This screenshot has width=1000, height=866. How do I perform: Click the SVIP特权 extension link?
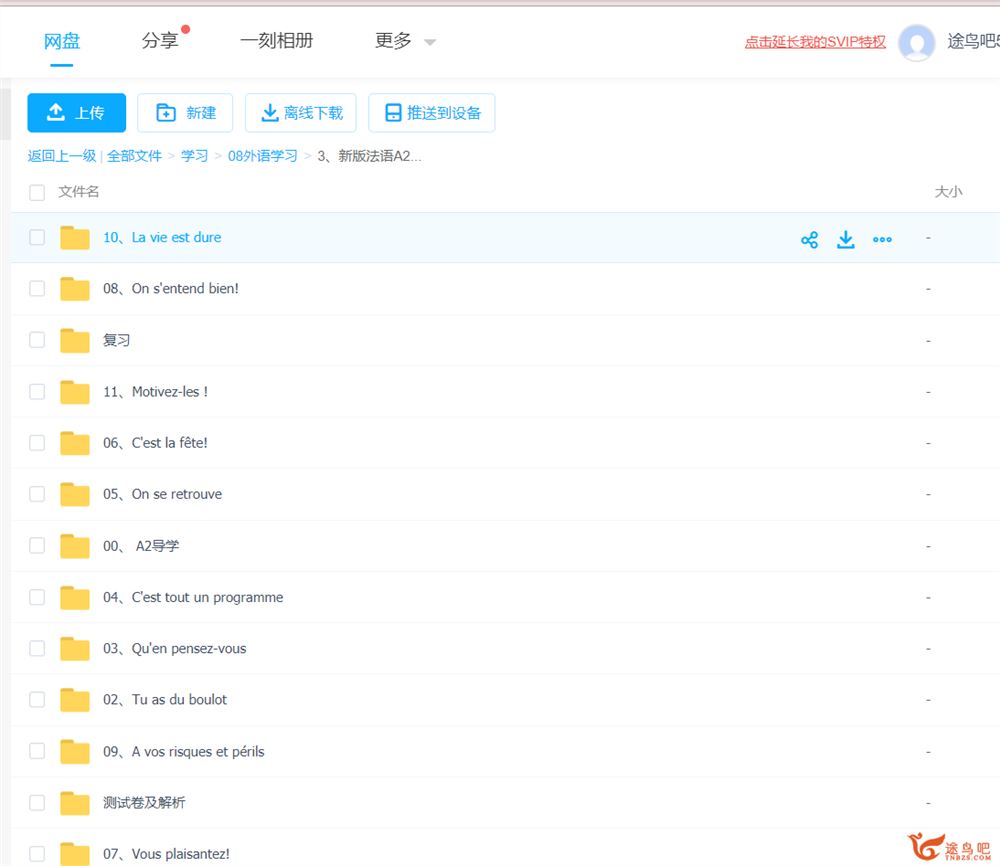tap(815, 42)
